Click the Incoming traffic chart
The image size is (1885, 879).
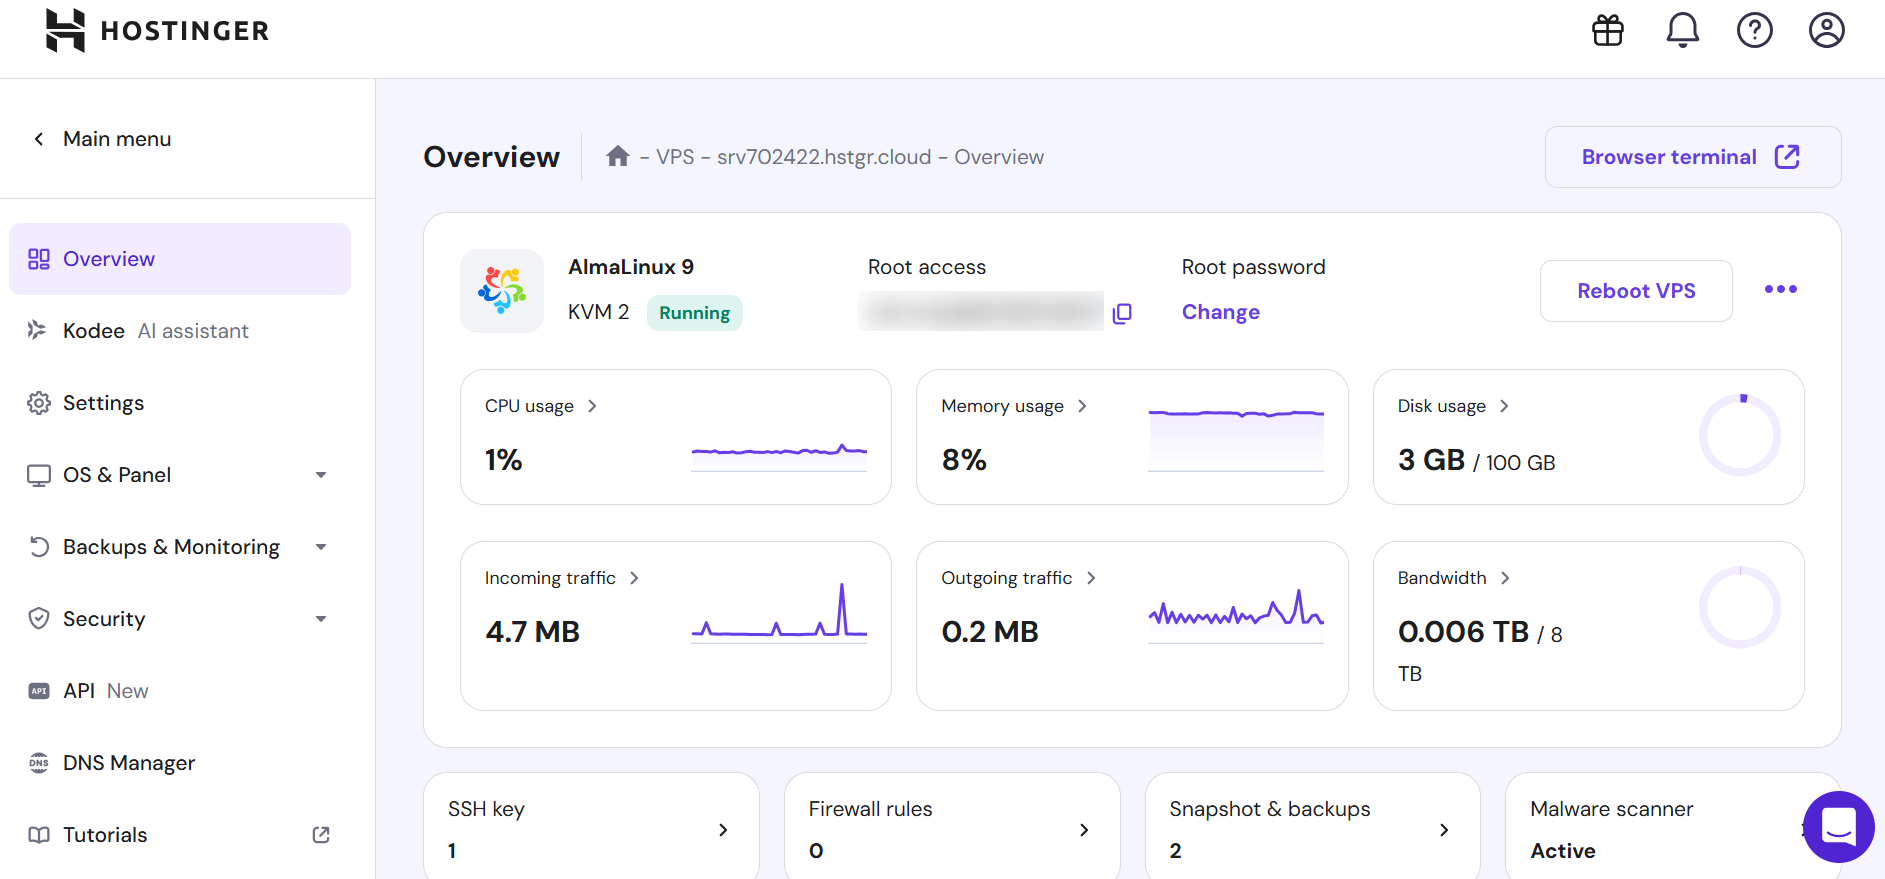click(x=779, y=612)
